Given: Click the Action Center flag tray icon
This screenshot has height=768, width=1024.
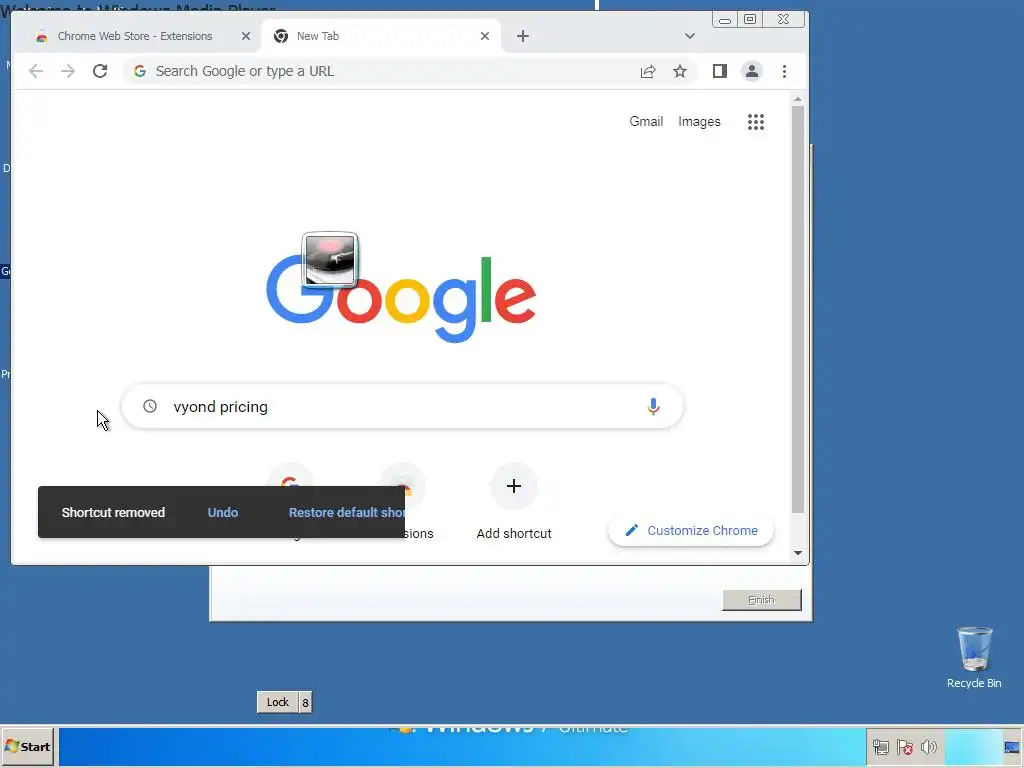Looking at the screenshot, I should click(904, 747).
